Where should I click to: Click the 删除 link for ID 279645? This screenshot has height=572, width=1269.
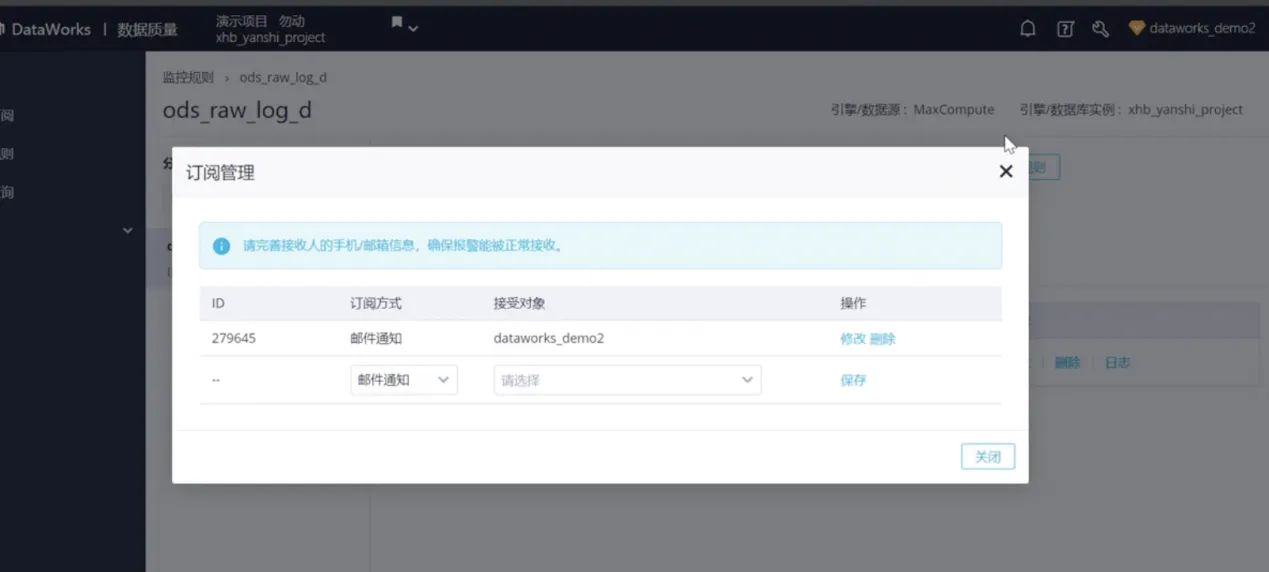[x=883, y=338]
